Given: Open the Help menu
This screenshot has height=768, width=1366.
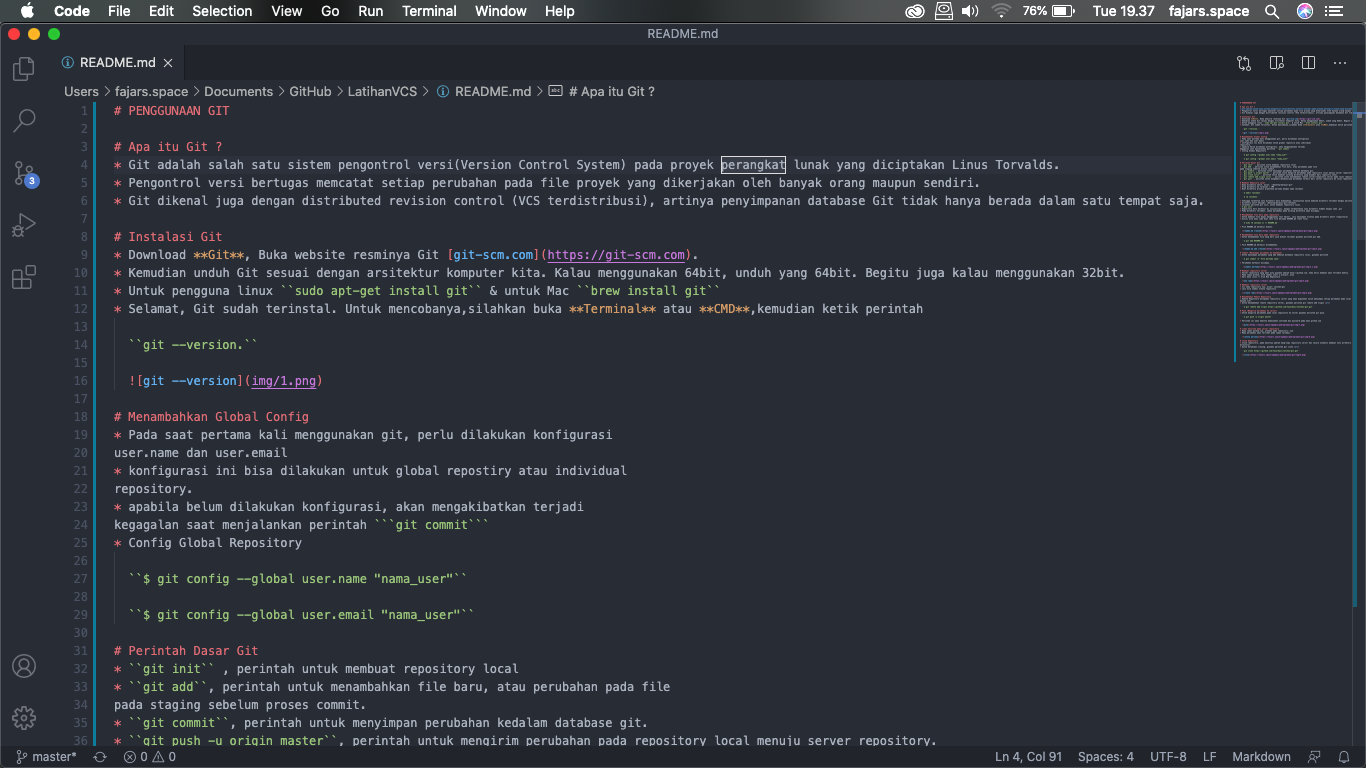Looking at the screenshot, I should click(x=560, y=11).
